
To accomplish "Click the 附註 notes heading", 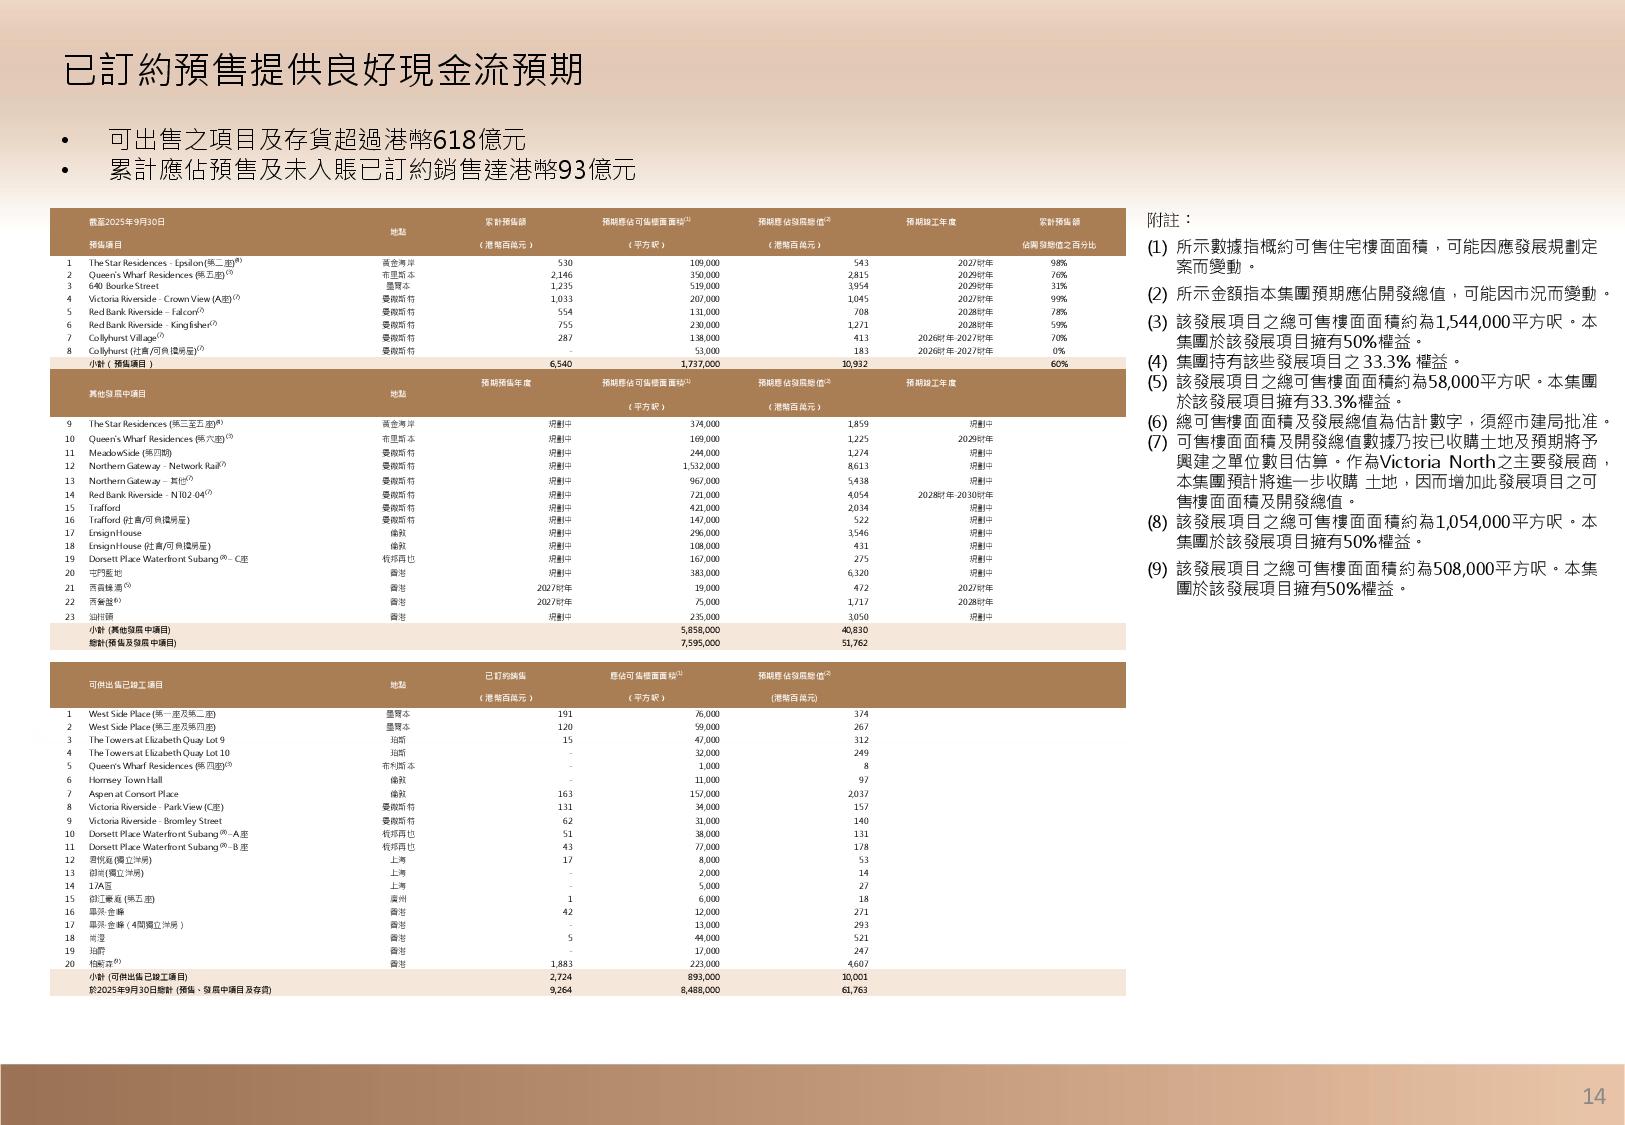I will [1169, 220].
